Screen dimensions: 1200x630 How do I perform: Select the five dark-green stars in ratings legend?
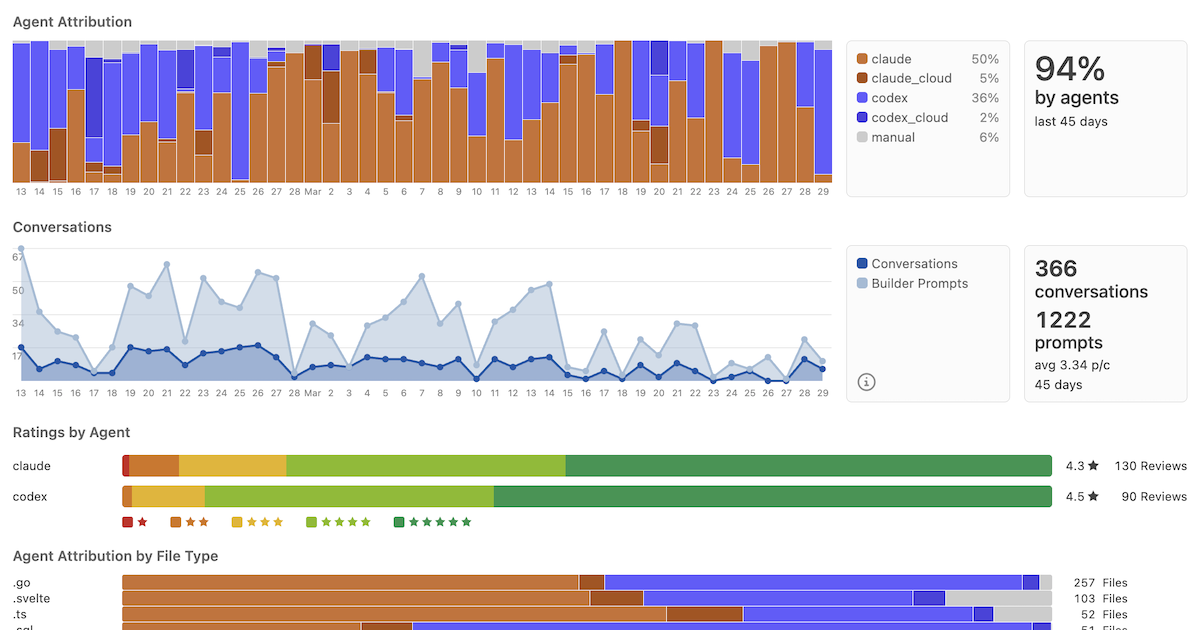click(x=440, y=522)
